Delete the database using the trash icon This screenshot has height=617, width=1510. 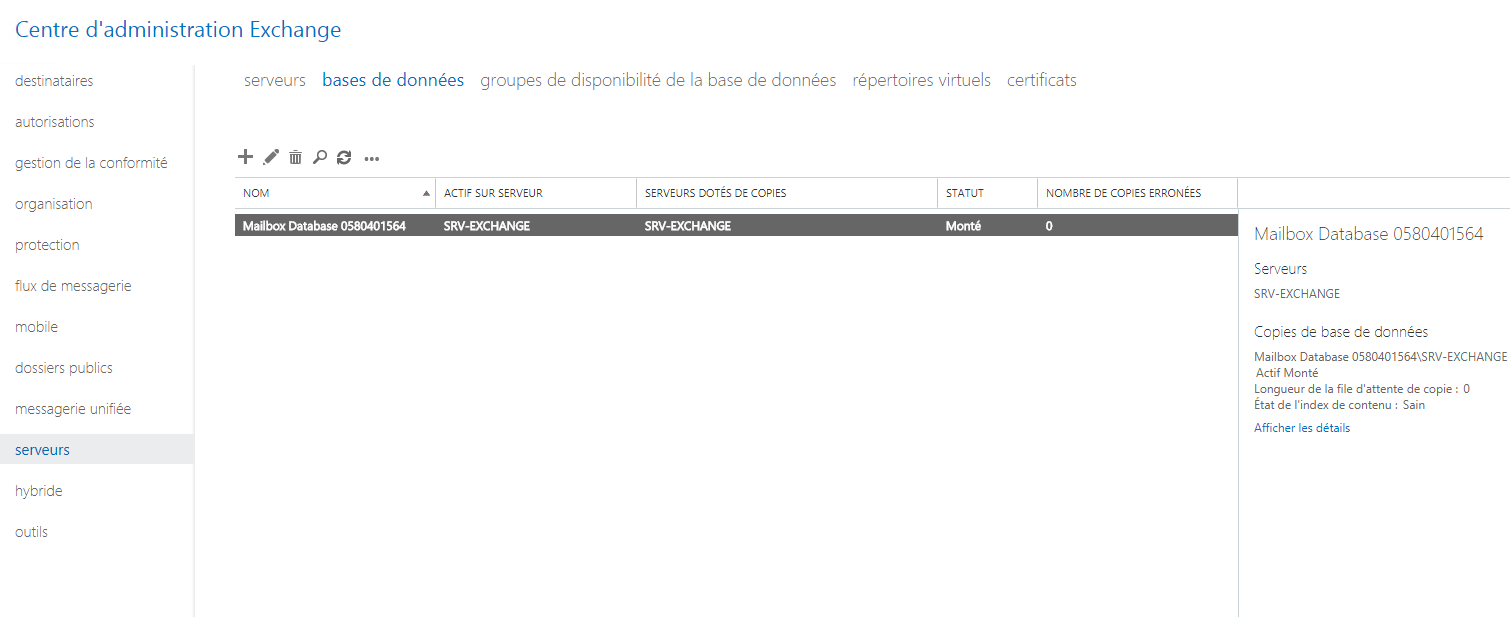[295, 157]
